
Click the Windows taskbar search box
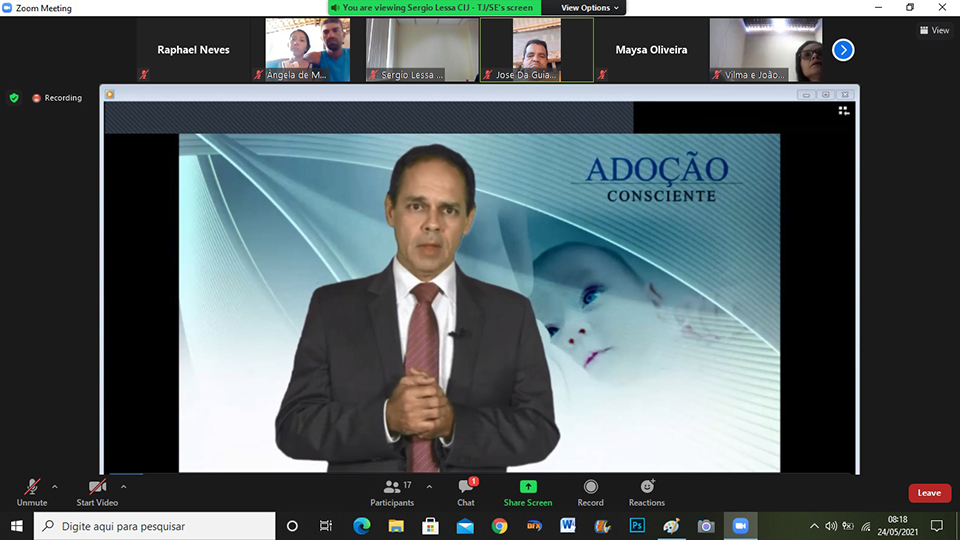point(155,525)
